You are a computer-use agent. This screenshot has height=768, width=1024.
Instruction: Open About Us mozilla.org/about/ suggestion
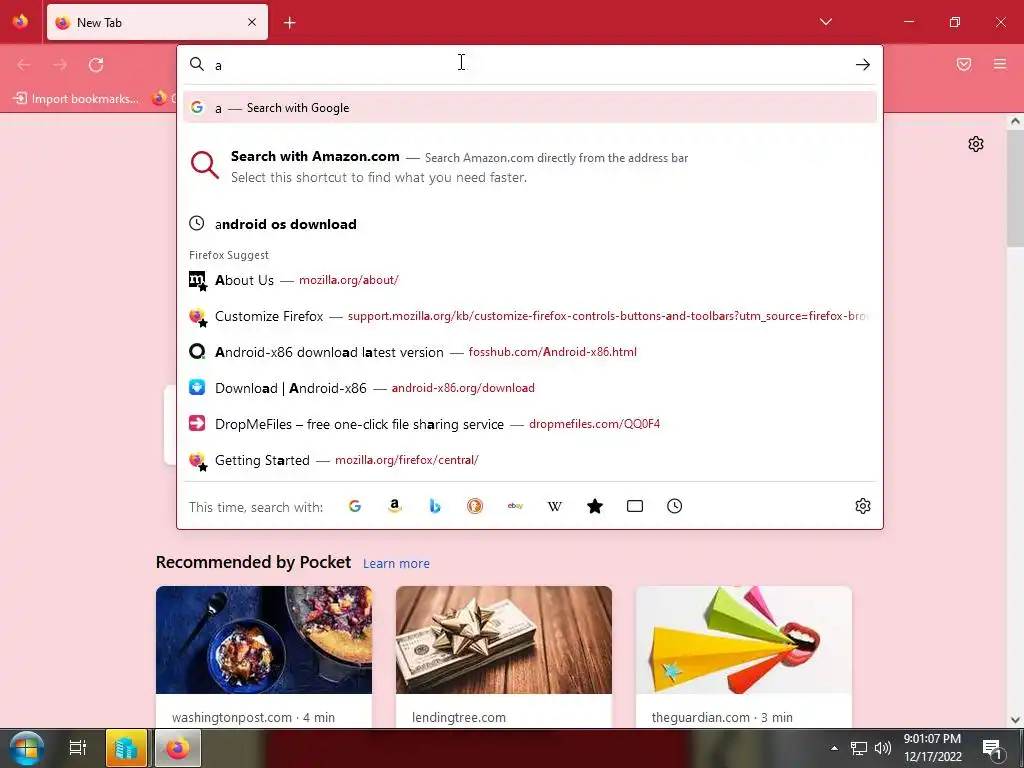point(530,280)
